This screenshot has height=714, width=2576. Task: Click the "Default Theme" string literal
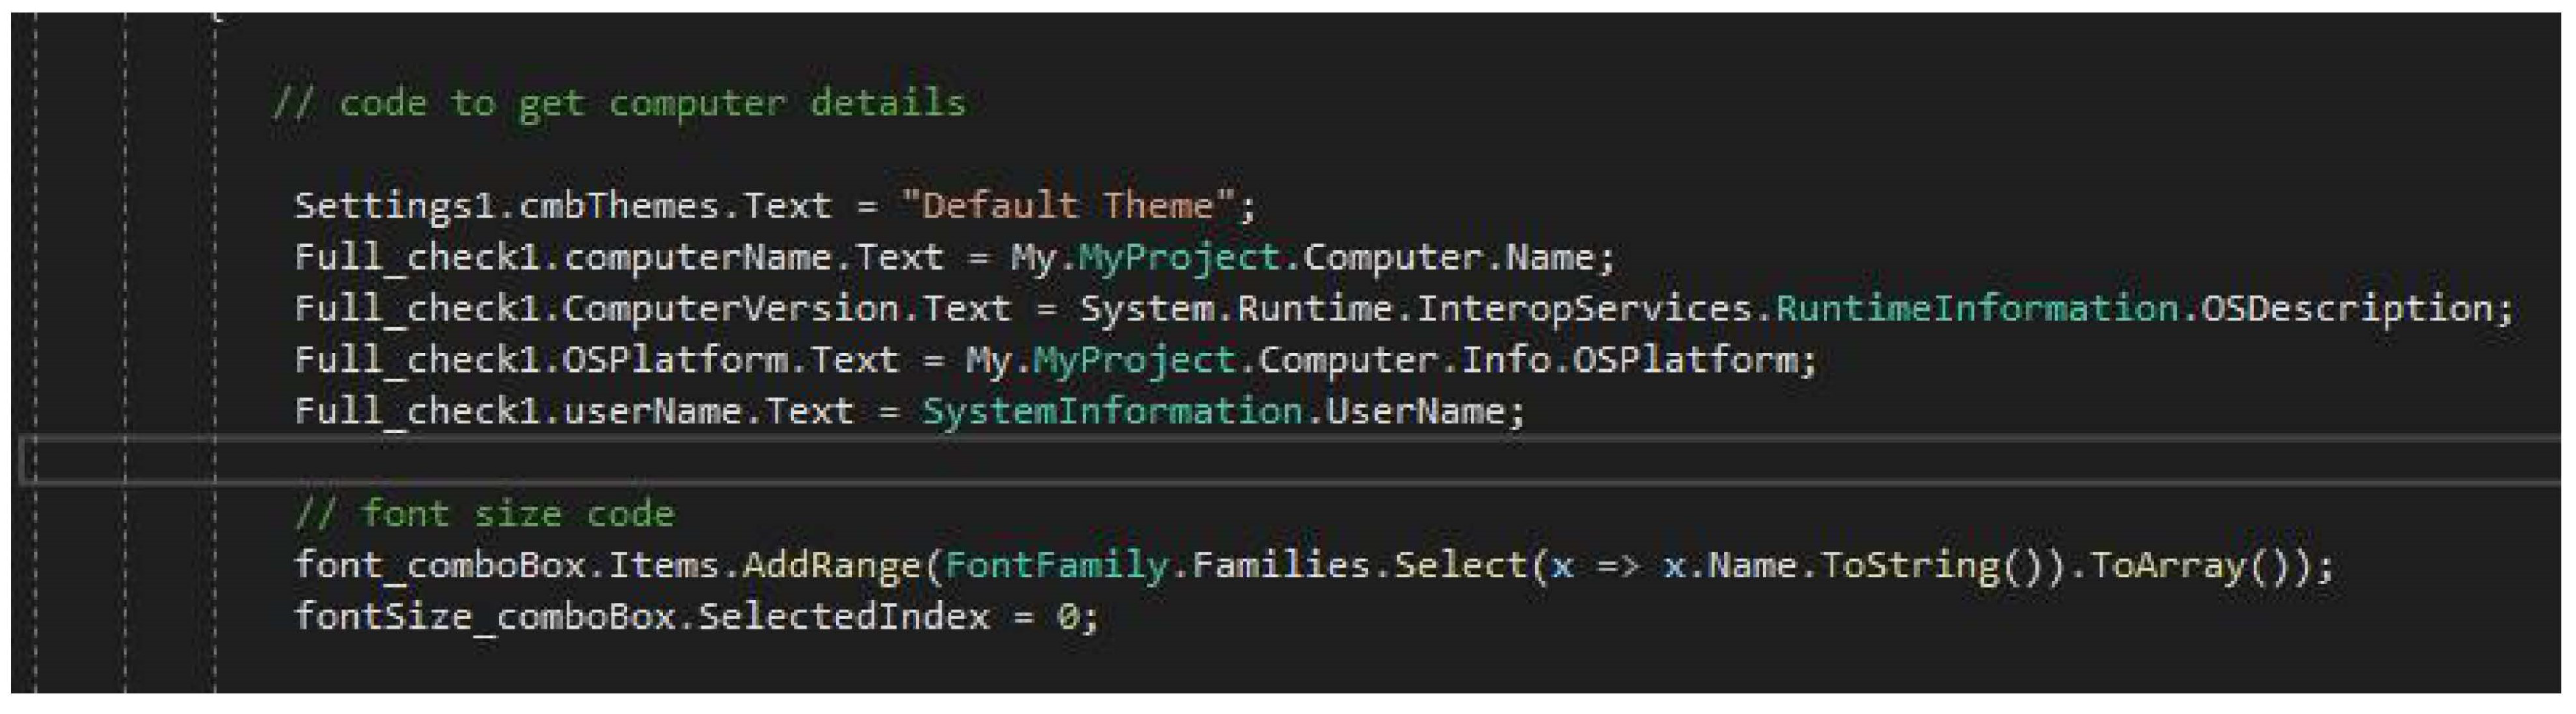click(1067, 206)
